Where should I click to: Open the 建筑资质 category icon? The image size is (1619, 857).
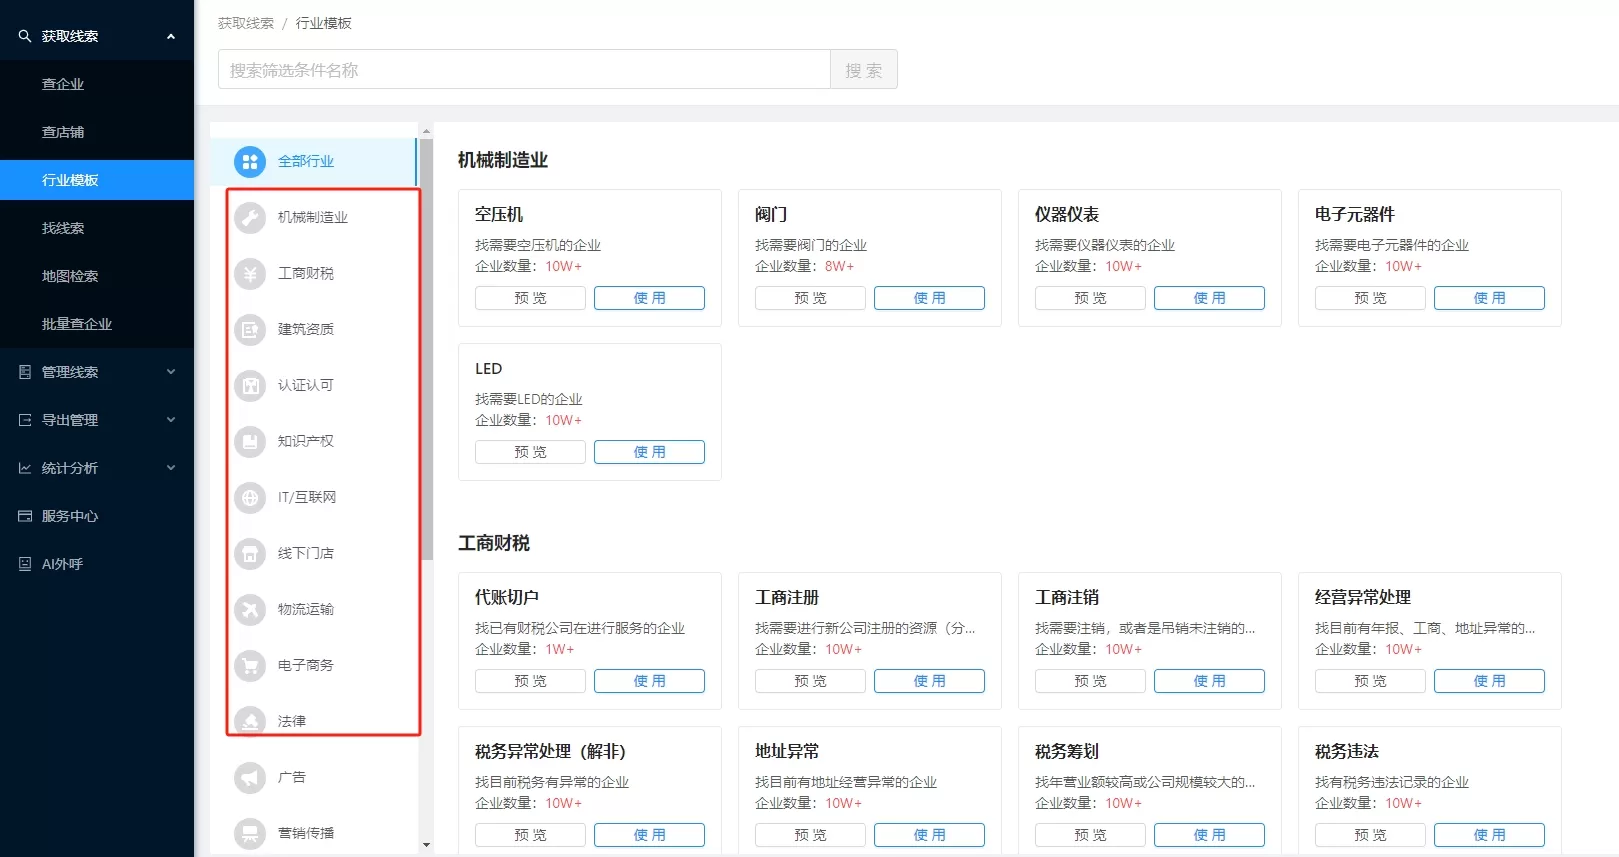click(x=249, y=329)
